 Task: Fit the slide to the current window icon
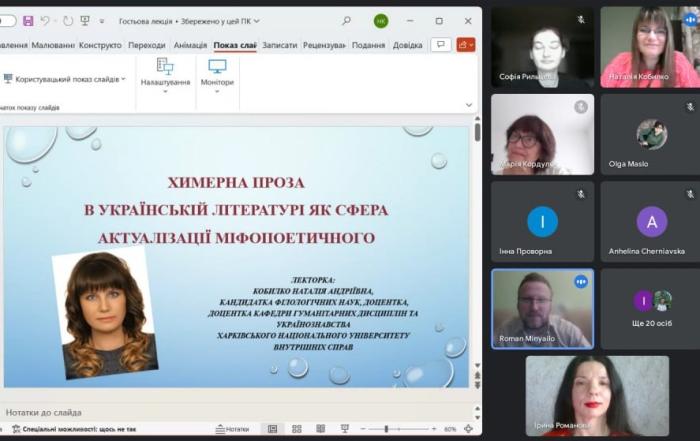click(468, 429)
